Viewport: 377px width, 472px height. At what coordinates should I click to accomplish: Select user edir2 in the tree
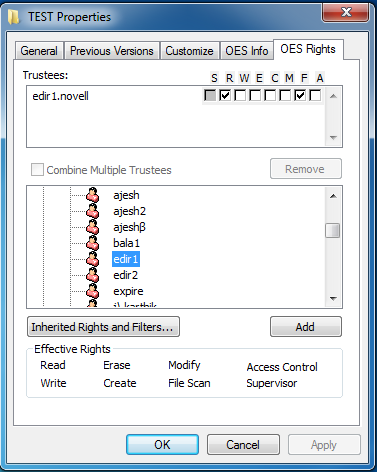[x=125, y=275]
